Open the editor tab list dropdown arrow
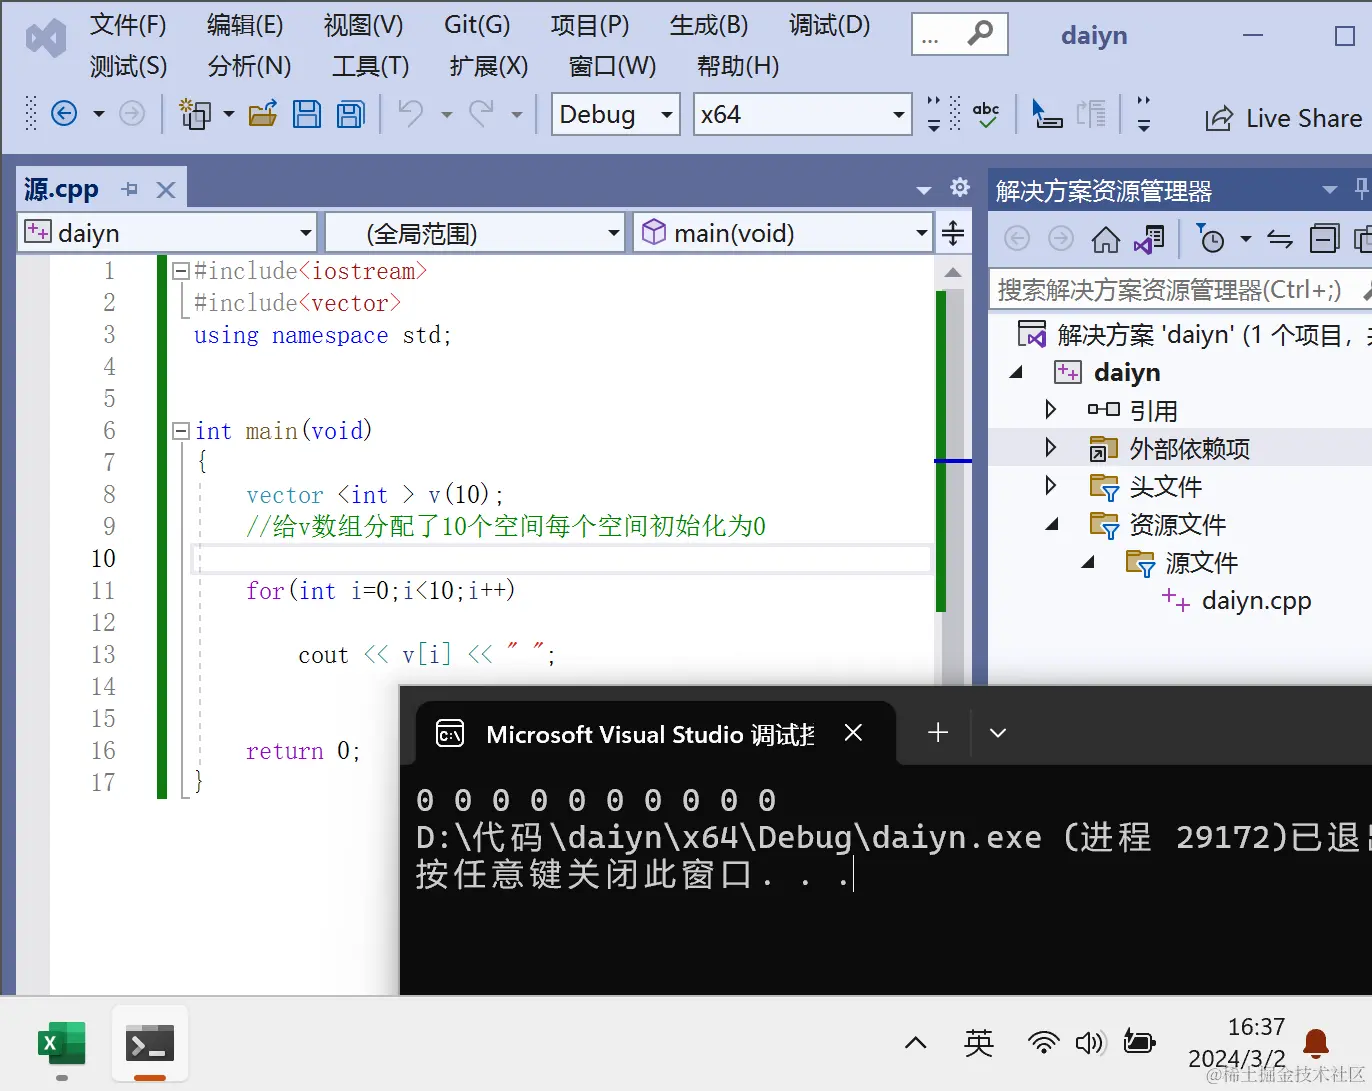This screenshot has height=1091, width=1372. pyautogui.click(x=924, y=190)
